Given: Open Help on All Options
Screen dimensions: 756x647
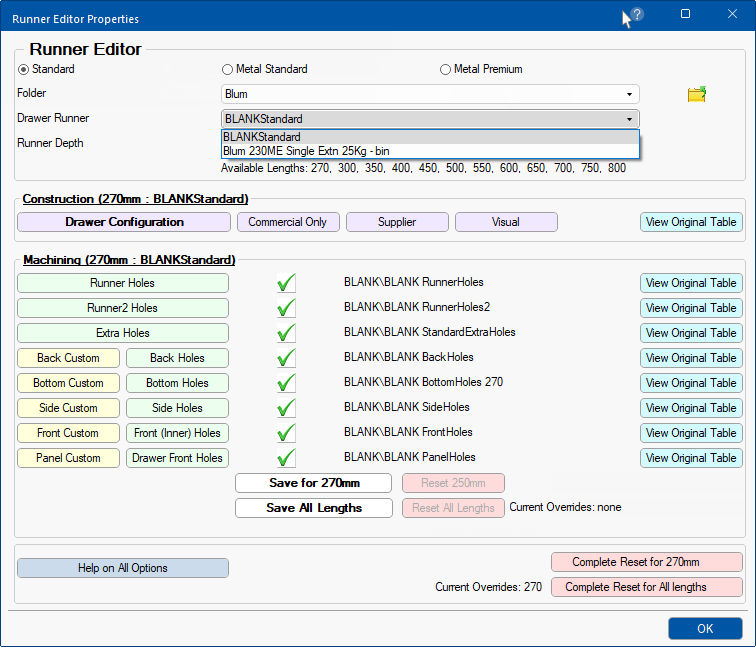Looking at the screenshot, I should tap(122, 568).
